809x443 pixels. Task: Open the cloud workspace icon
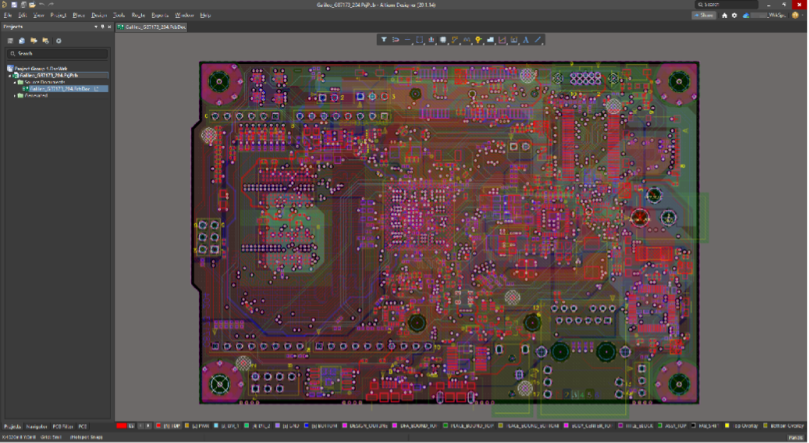(x=746, y=15)
